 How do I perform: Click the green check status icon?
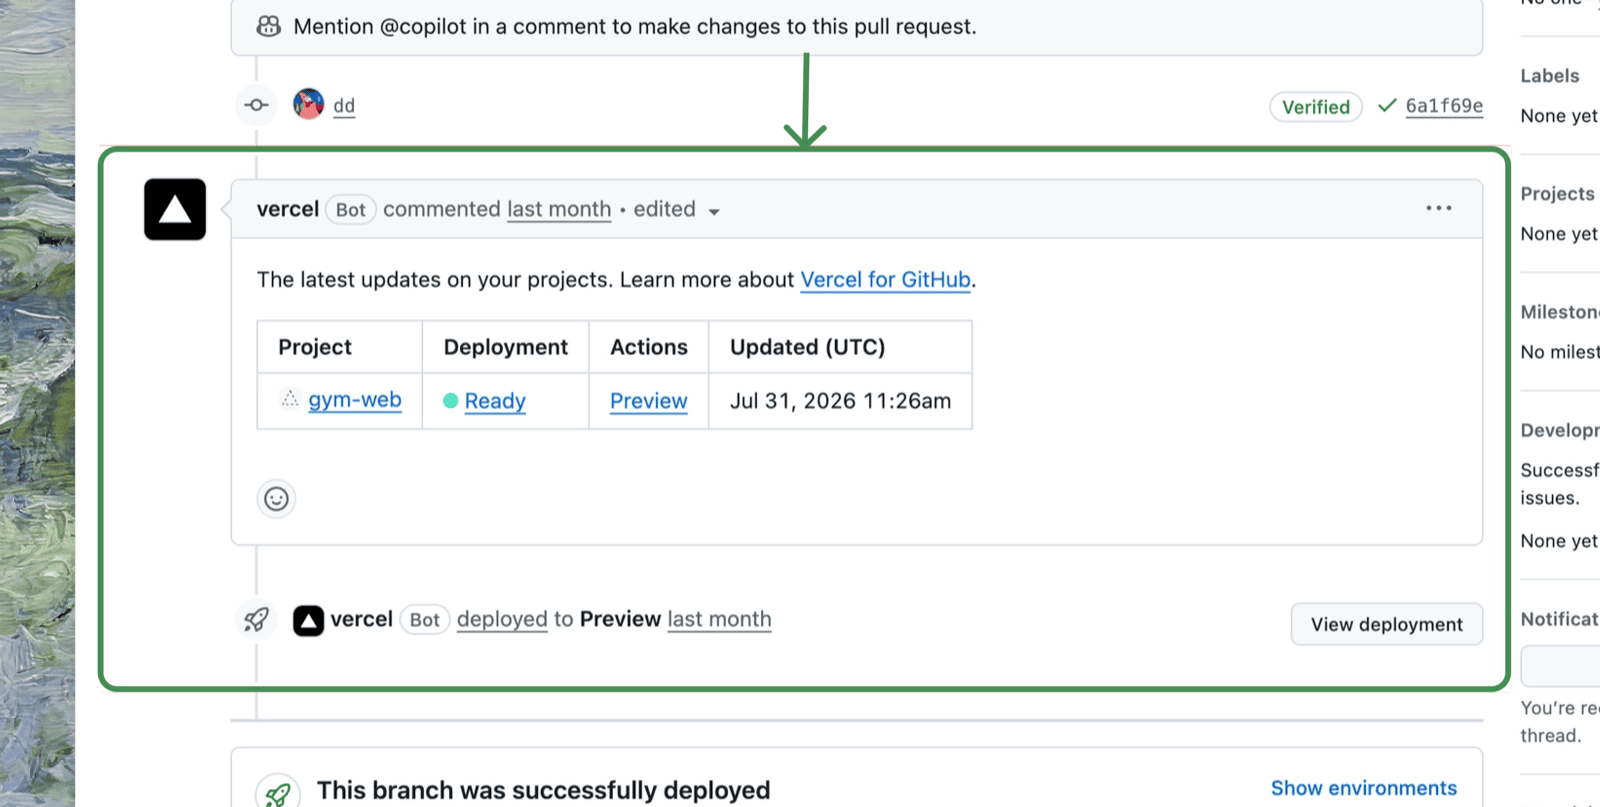[1387, 105]
